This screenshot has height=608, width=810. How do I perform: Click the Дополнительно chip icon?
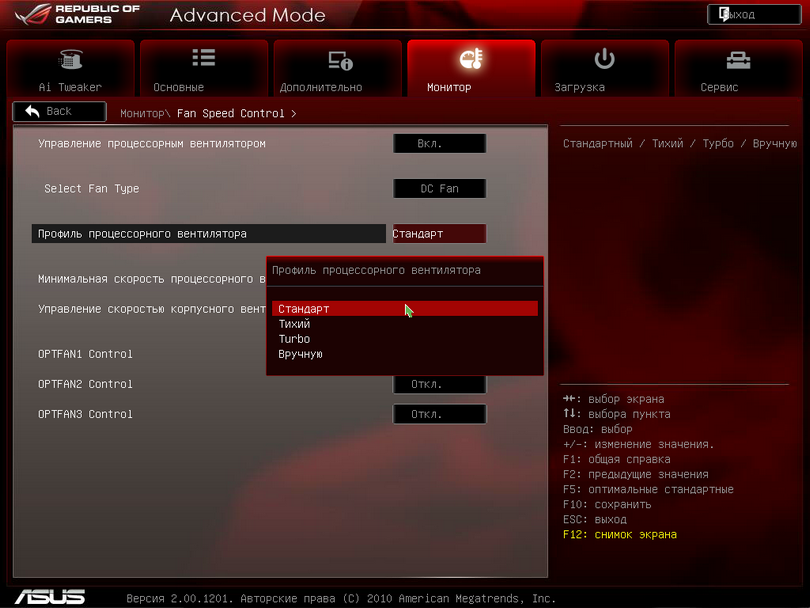[339, 60]
